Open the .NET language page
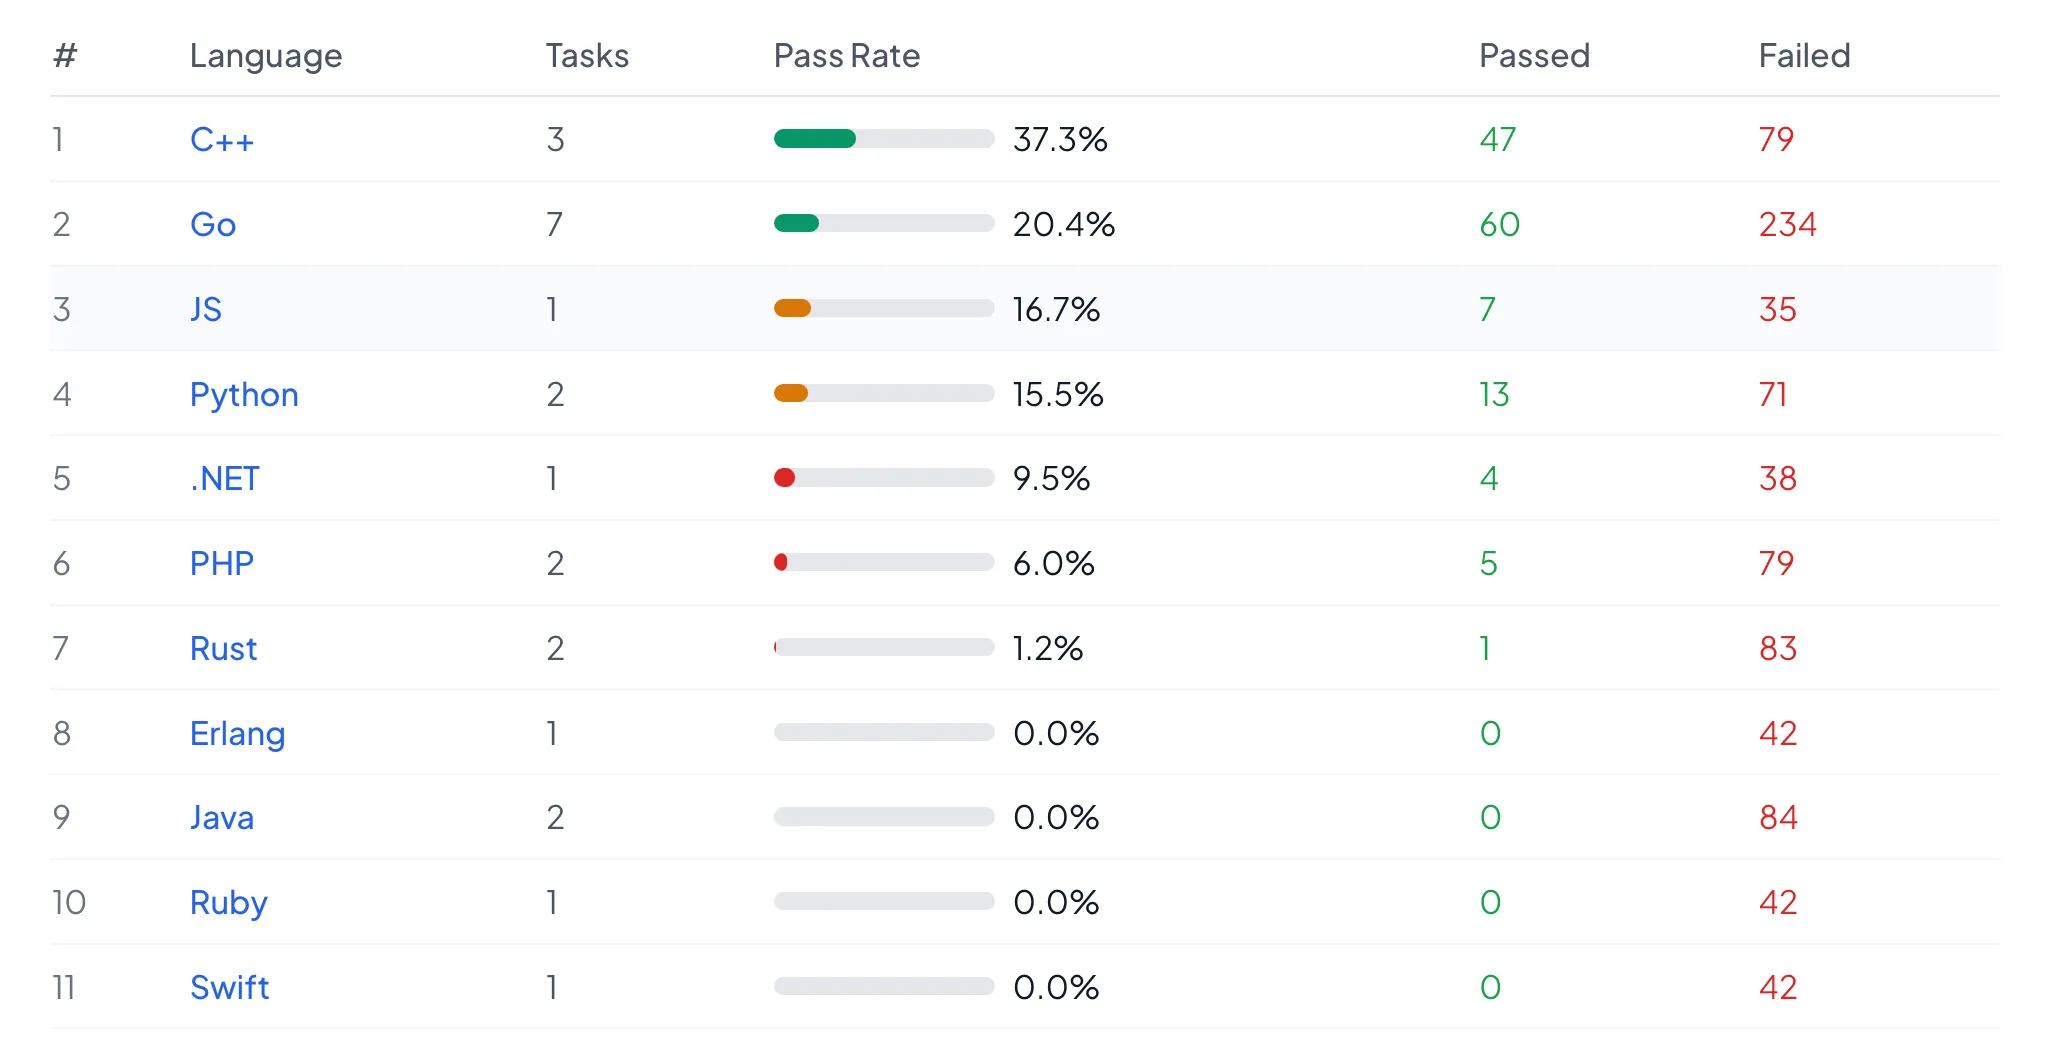Viewport: 2060px width, 1044px height. [x=224, y=478]
